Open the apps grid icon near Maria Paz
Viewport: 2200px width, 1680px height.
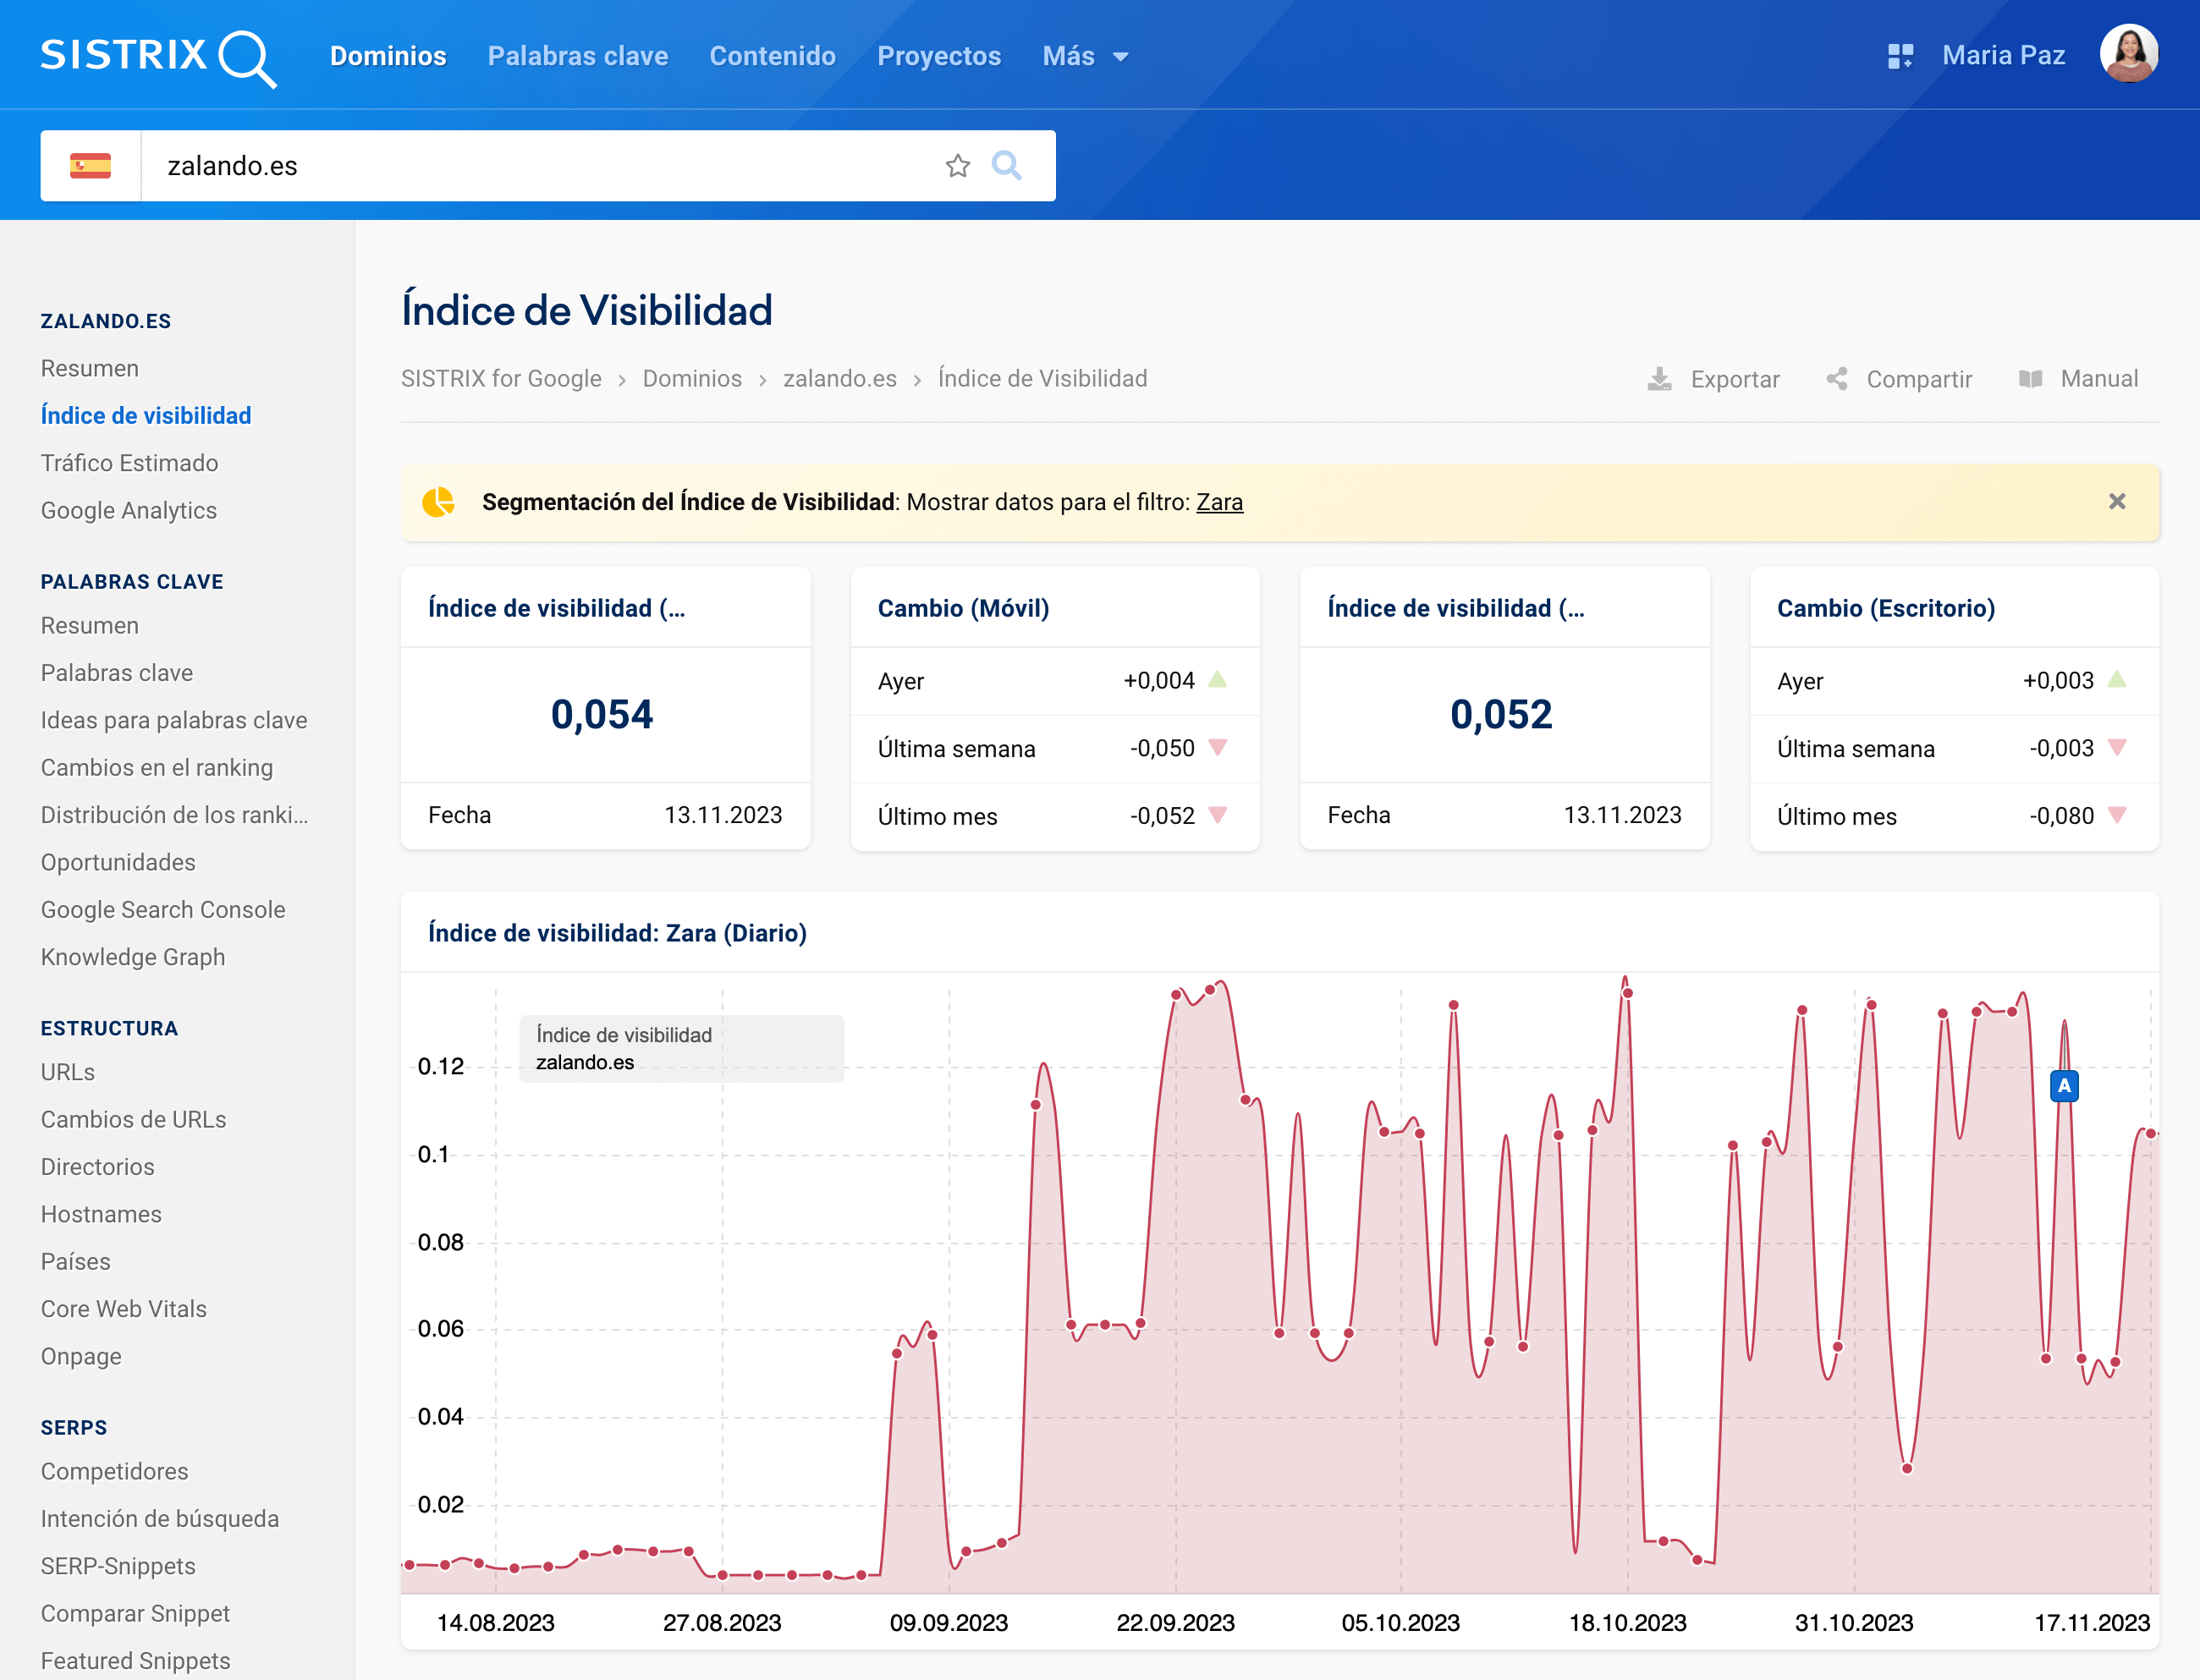click(x=1900, y=56)
